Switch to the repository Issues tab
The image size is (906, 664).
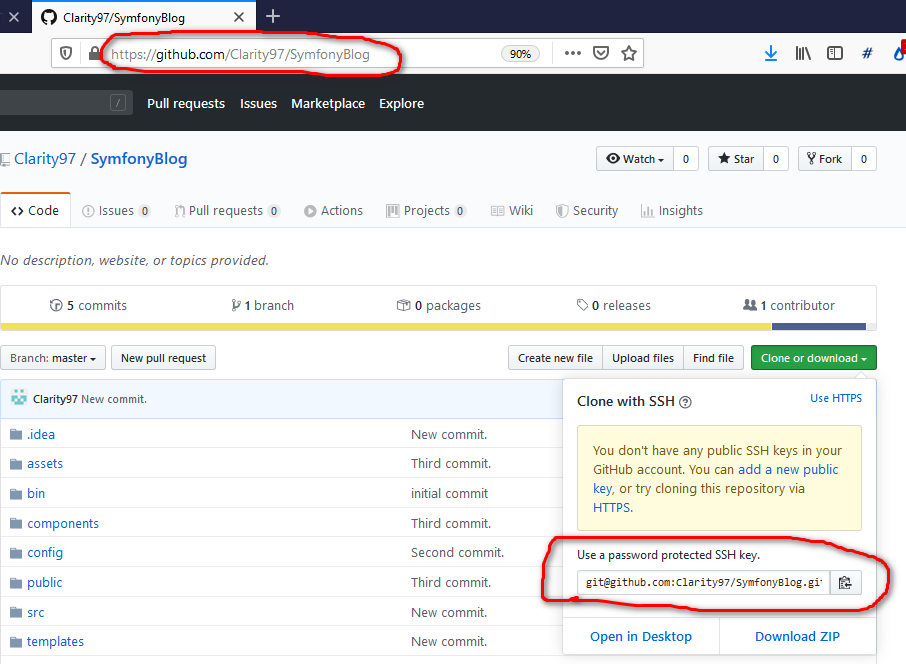point(116,211)
